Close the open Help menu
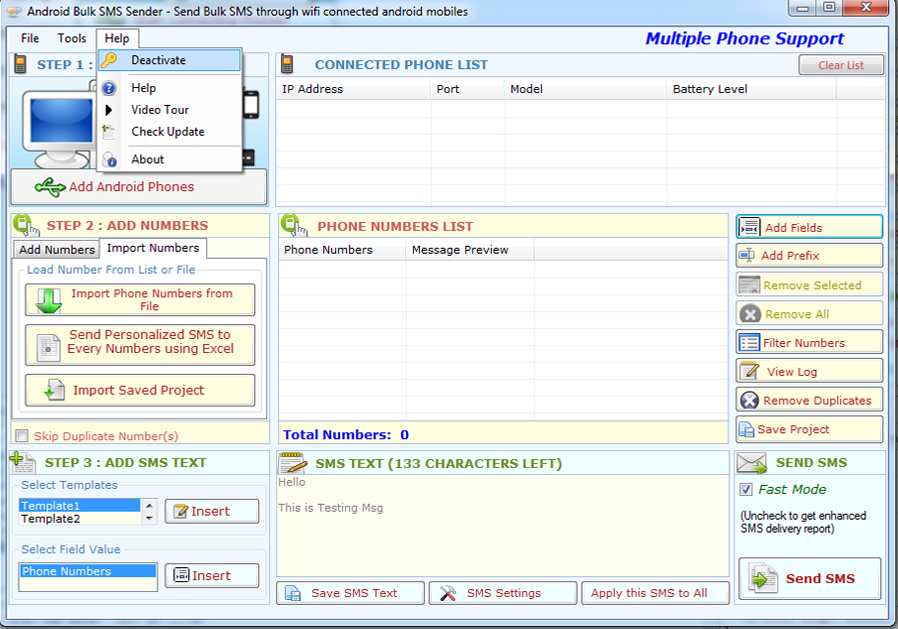898x629 pixels. tap(117, 38)
